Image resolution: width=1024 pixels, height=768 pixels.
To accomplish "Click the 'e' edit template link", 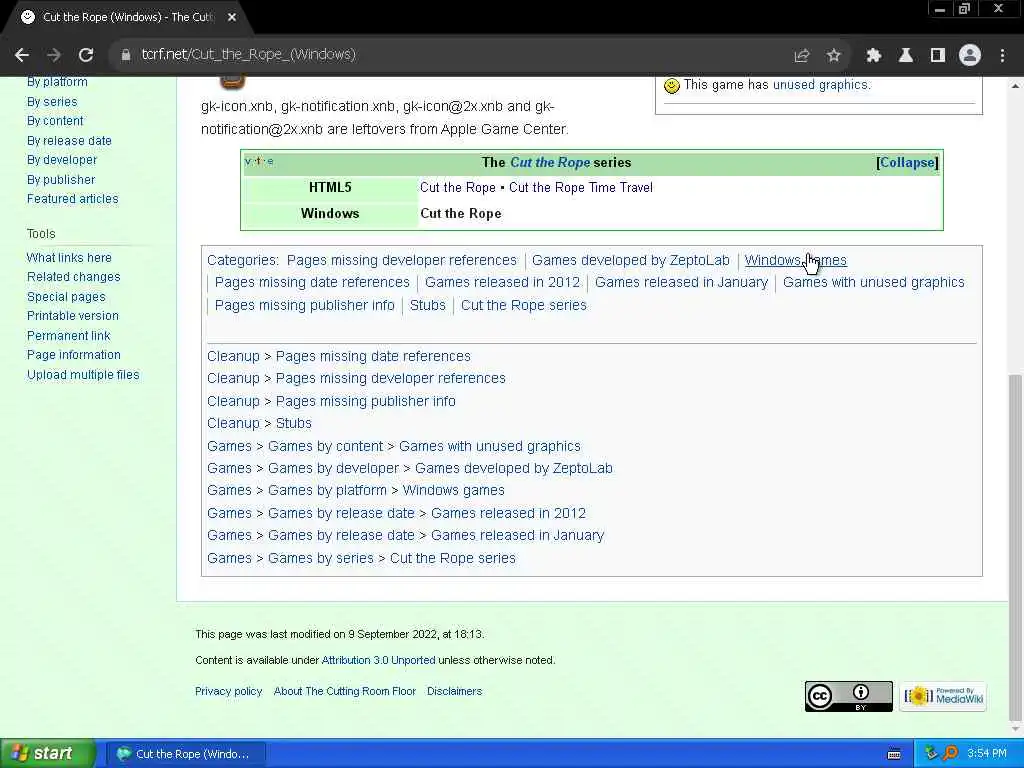I will pyautogui.click(x=270, y=161).
